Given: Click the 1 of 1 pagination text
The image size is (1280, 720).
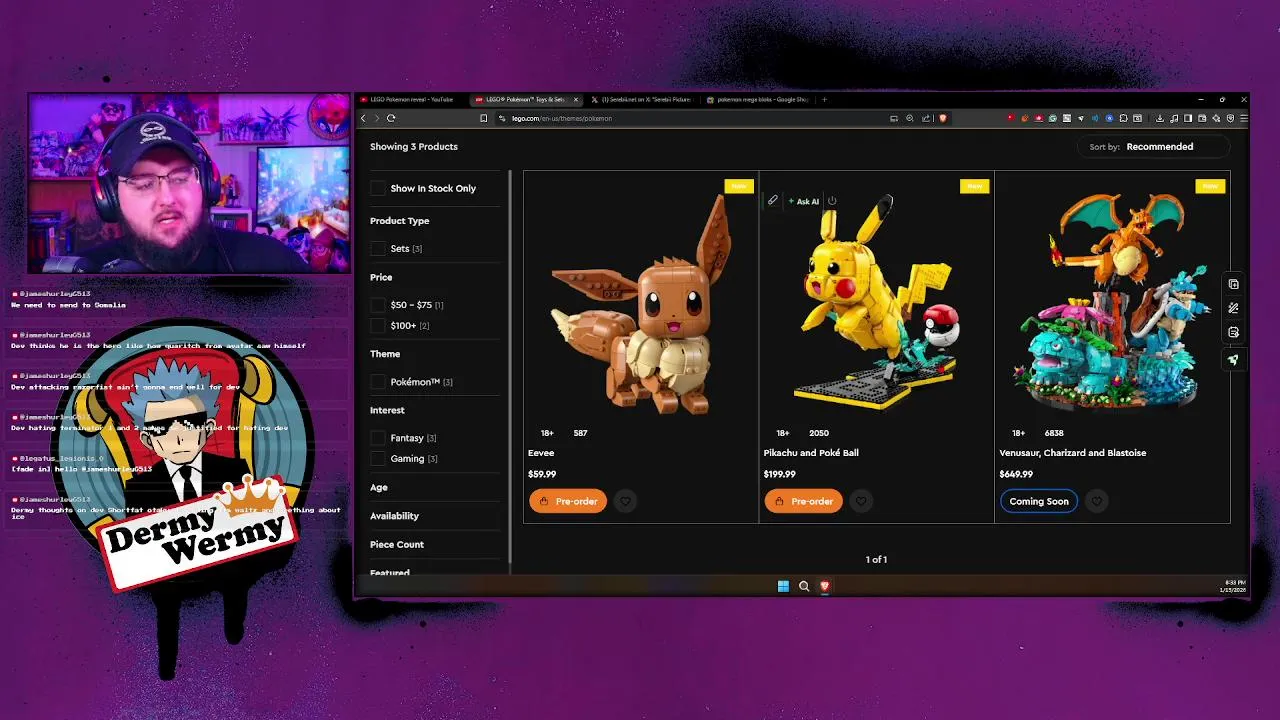Looking at the screenshot, I should [876, 560].
